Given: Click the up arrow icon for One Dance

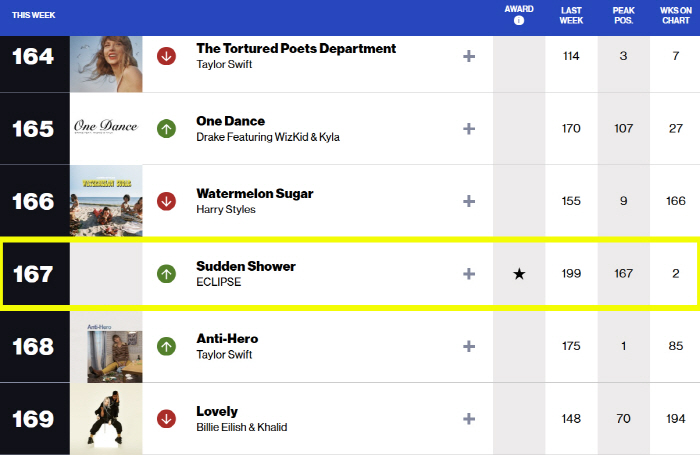Looking at the screenshot, I should [x=167, y=129].
